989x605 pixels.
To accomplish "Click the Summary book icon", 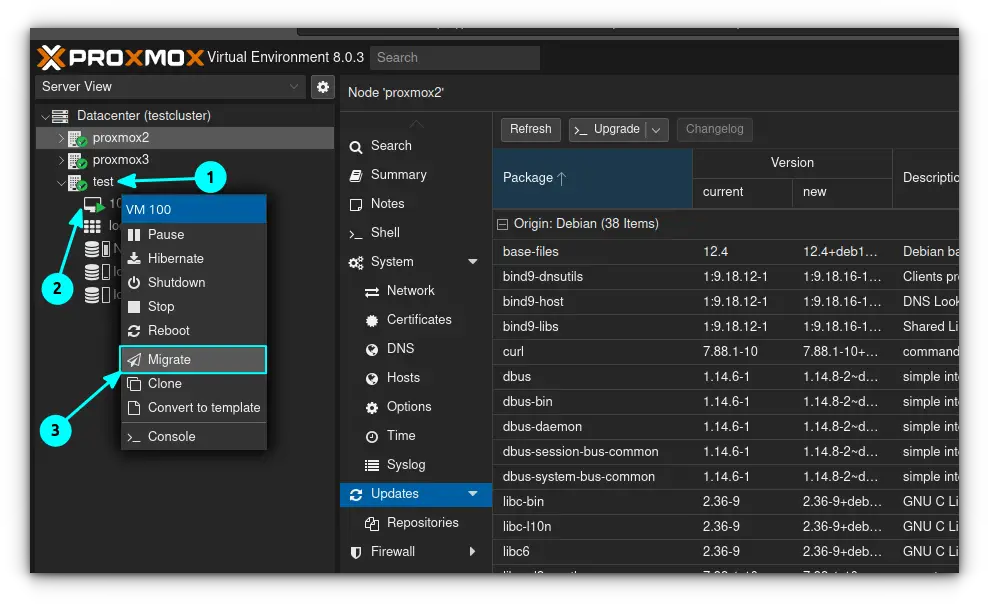I will click(356, 175).
